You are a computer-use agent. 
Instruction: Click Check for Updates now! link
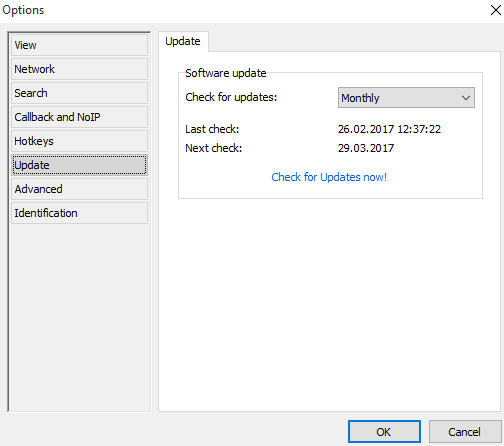(329, 177)
